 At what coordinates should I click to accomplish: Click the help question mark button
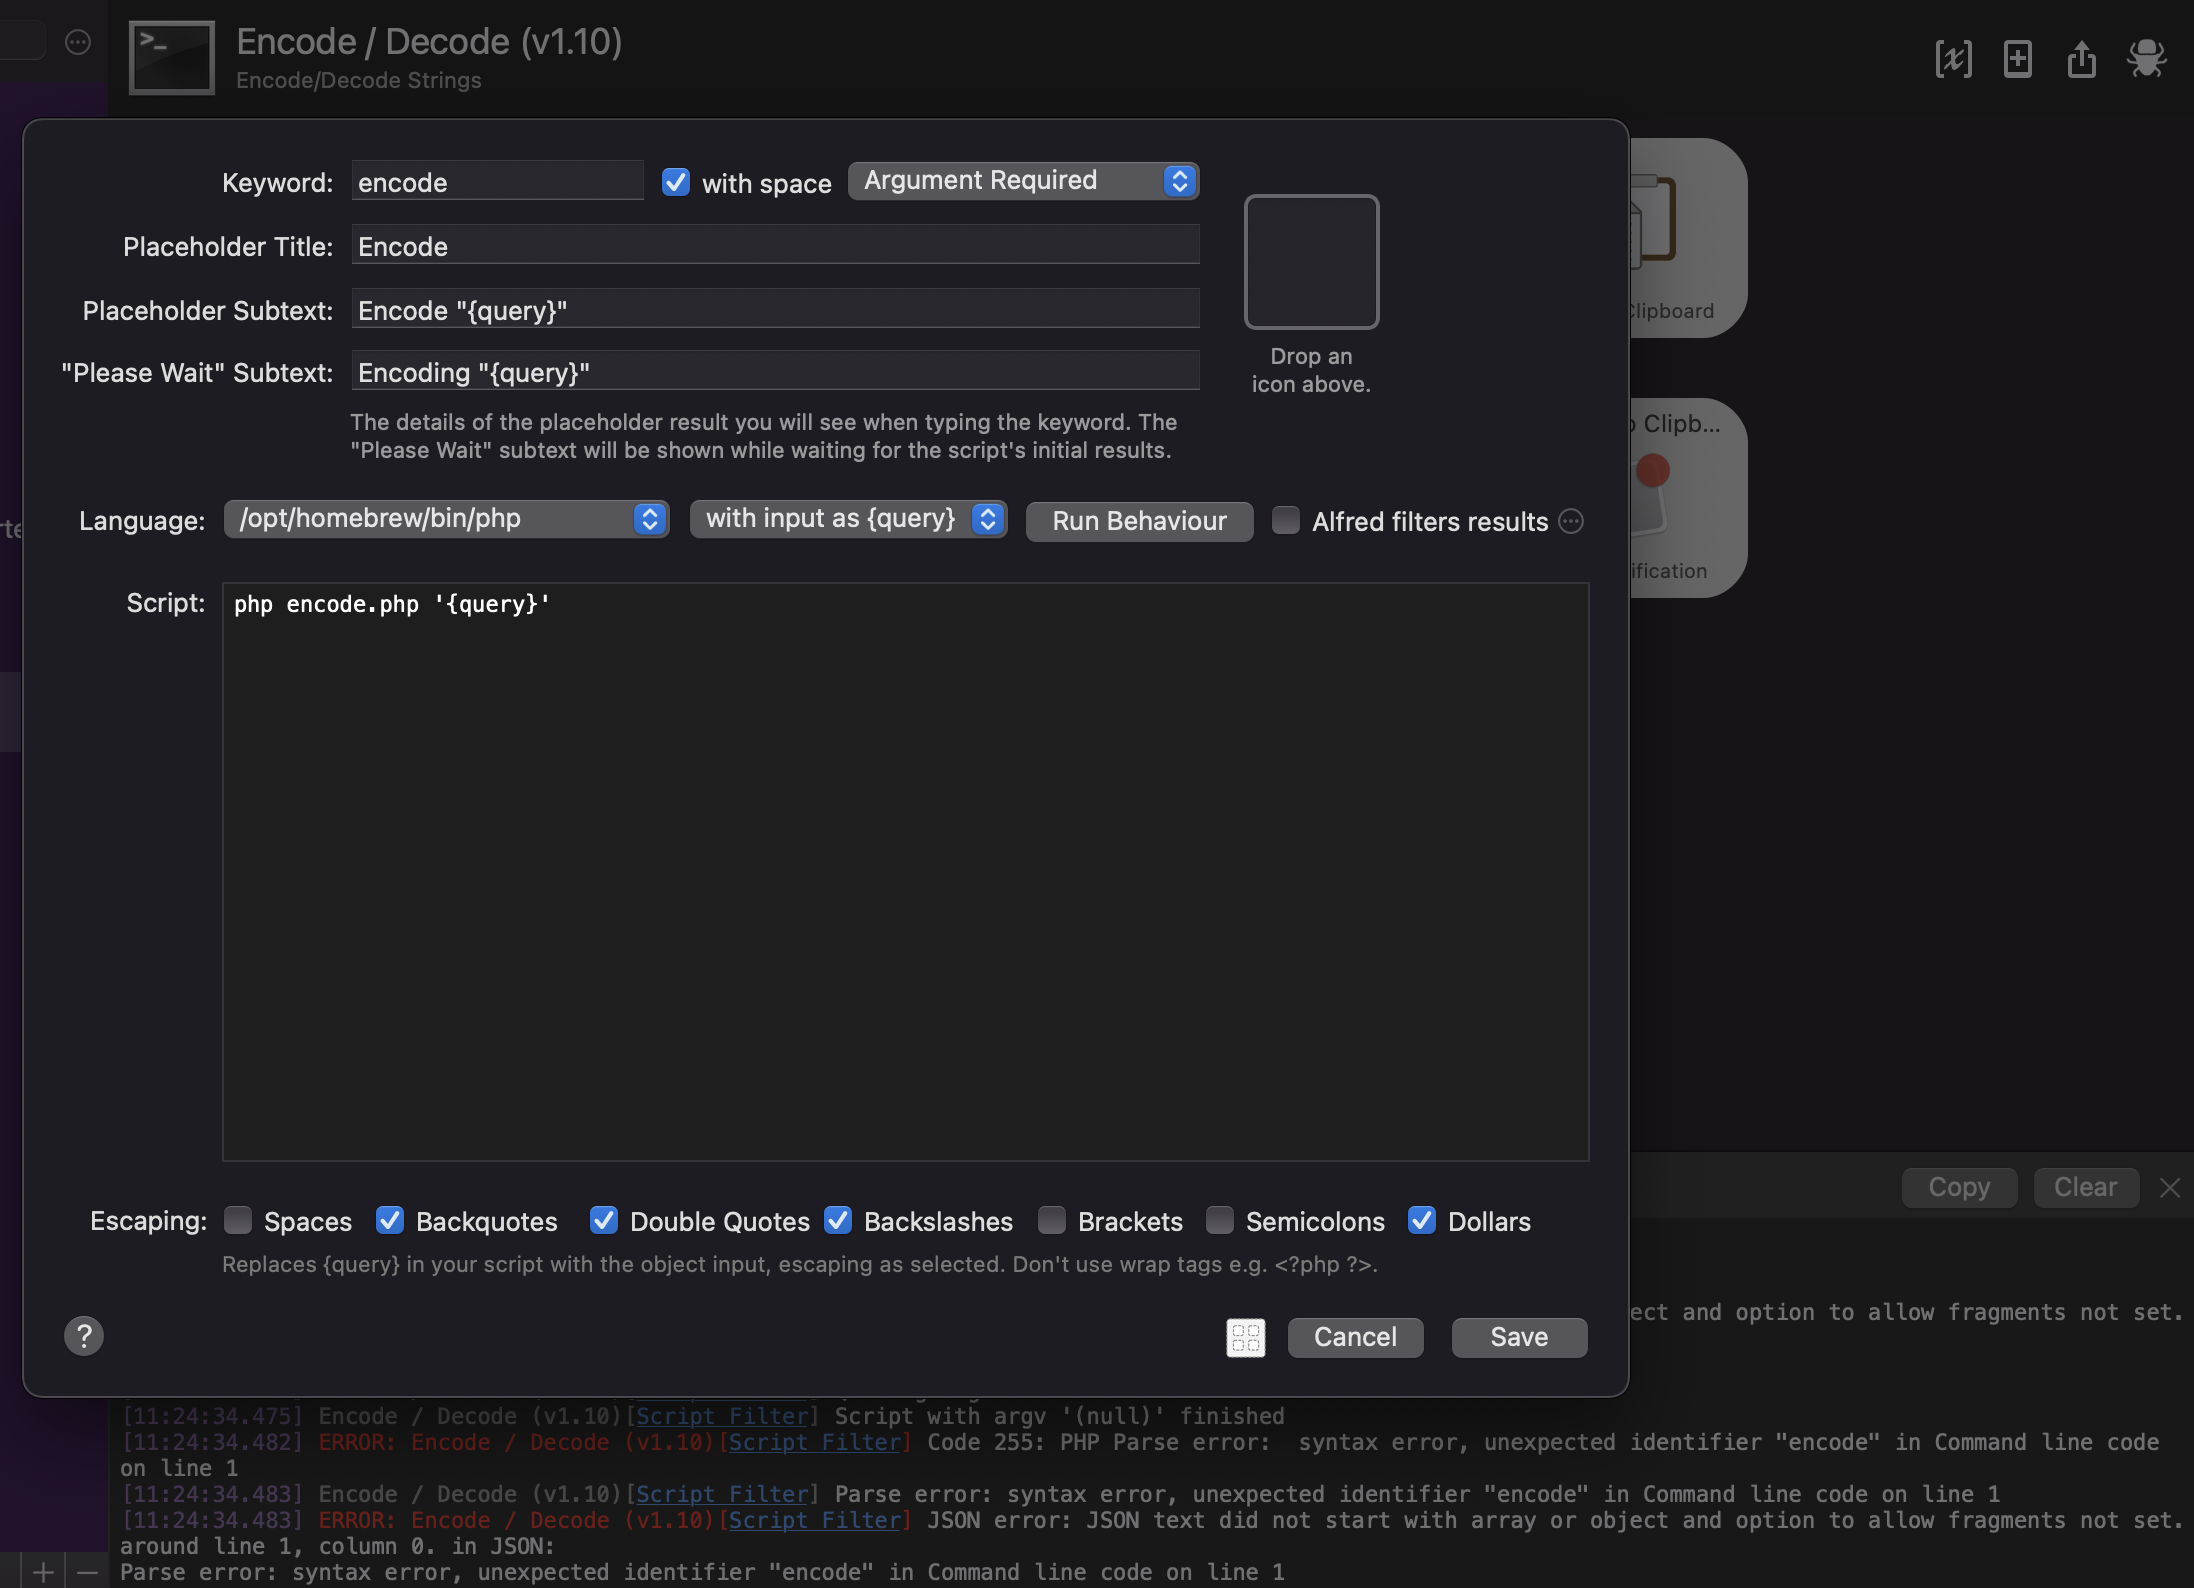pyautogui.click(x=84, y=1336)
